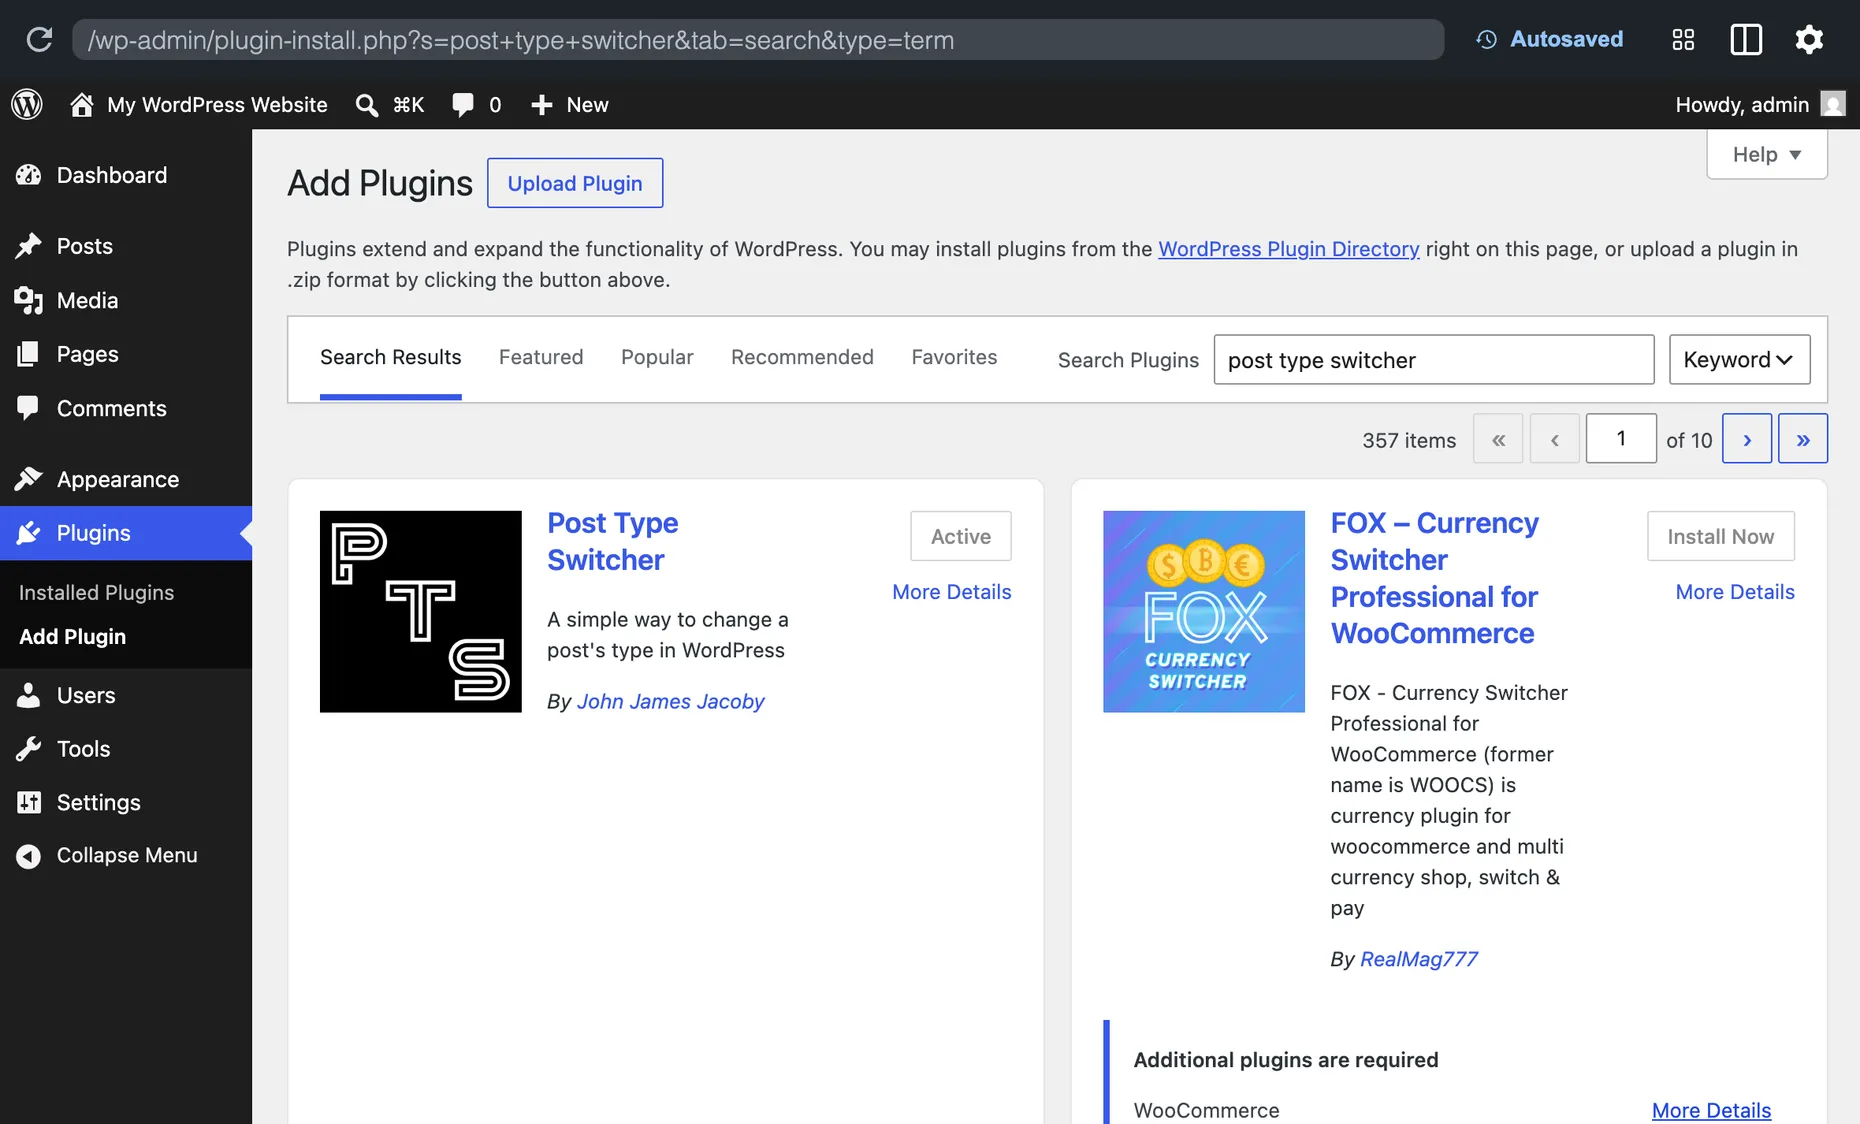
Task: Open the Post Type Switcher title link
Action: pos(613,541)
